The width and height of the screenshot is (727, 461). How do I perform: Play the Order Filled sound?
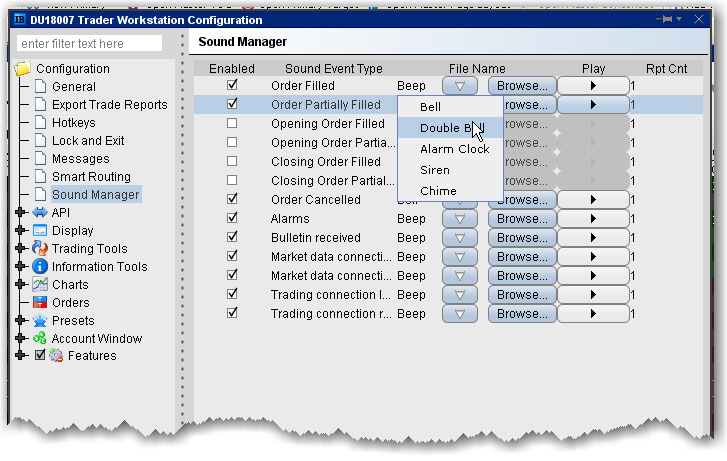593,86
